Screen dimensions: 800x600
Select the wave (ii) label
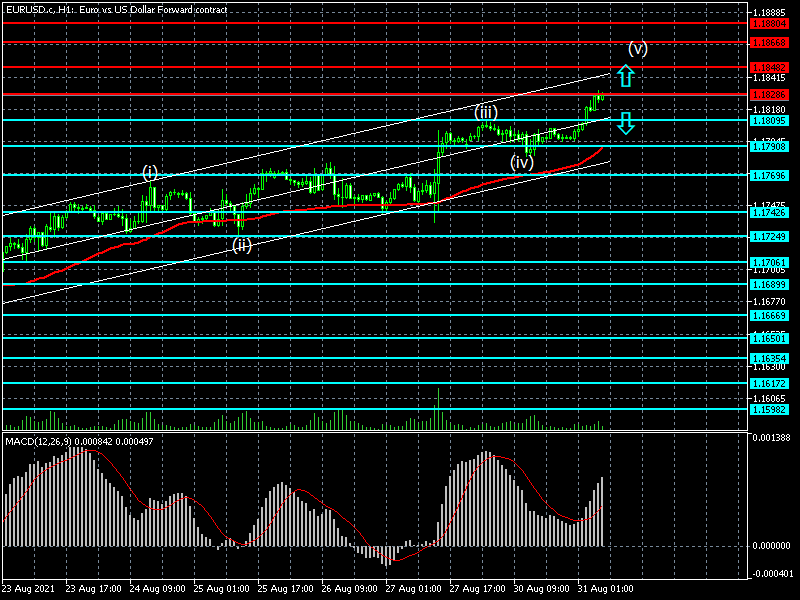click(241, 245)
